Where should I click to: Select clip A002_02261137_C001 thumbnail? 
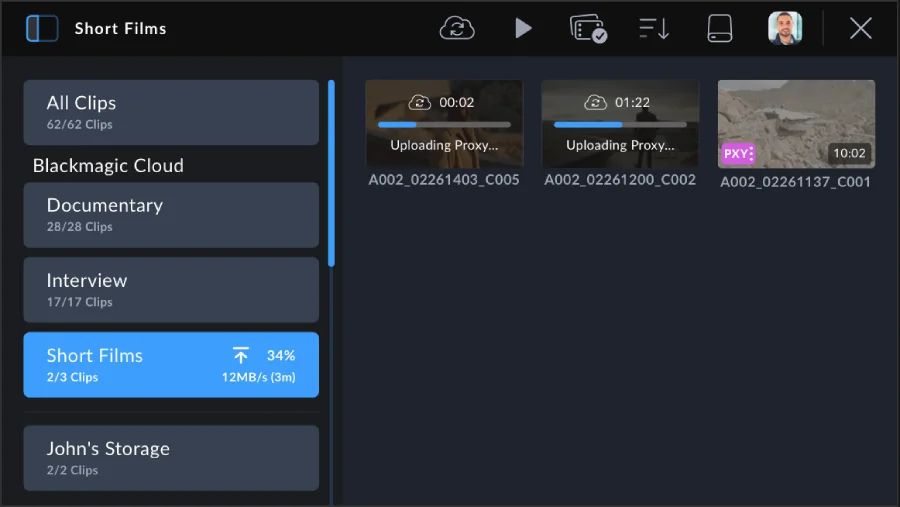(796, 123)
